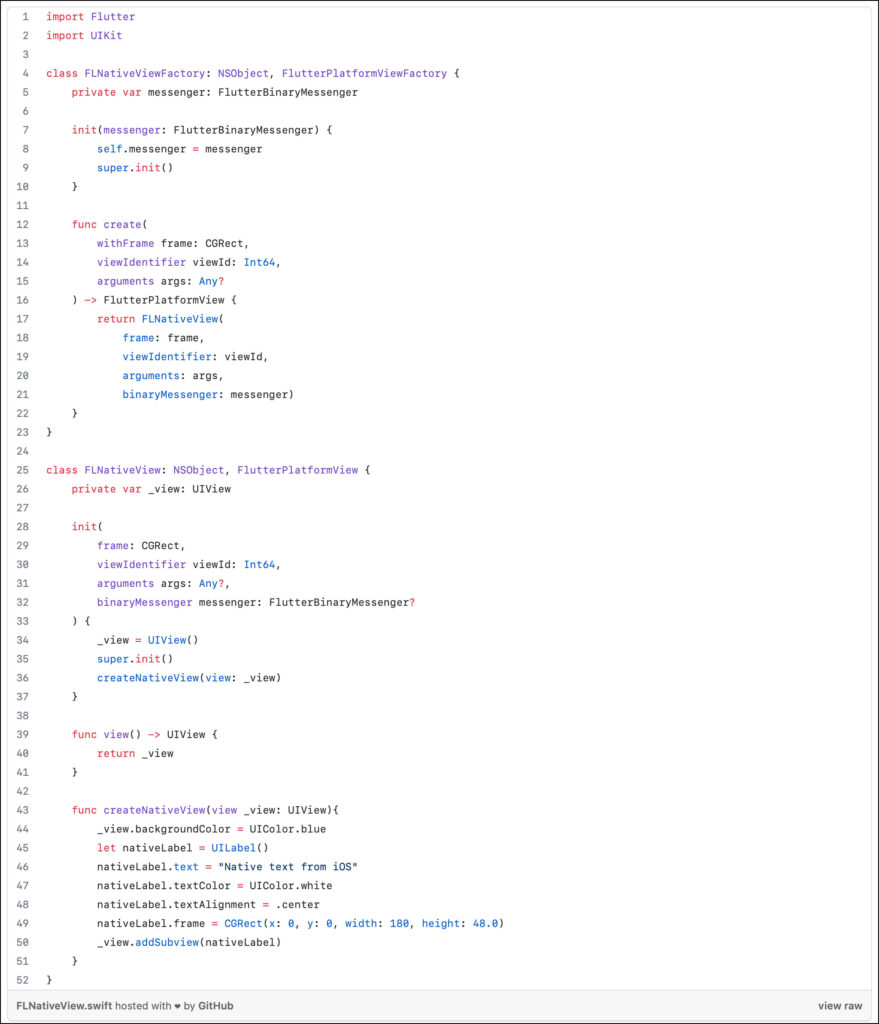Select line number 43
879x1024 pixels.
click(22, 809)
